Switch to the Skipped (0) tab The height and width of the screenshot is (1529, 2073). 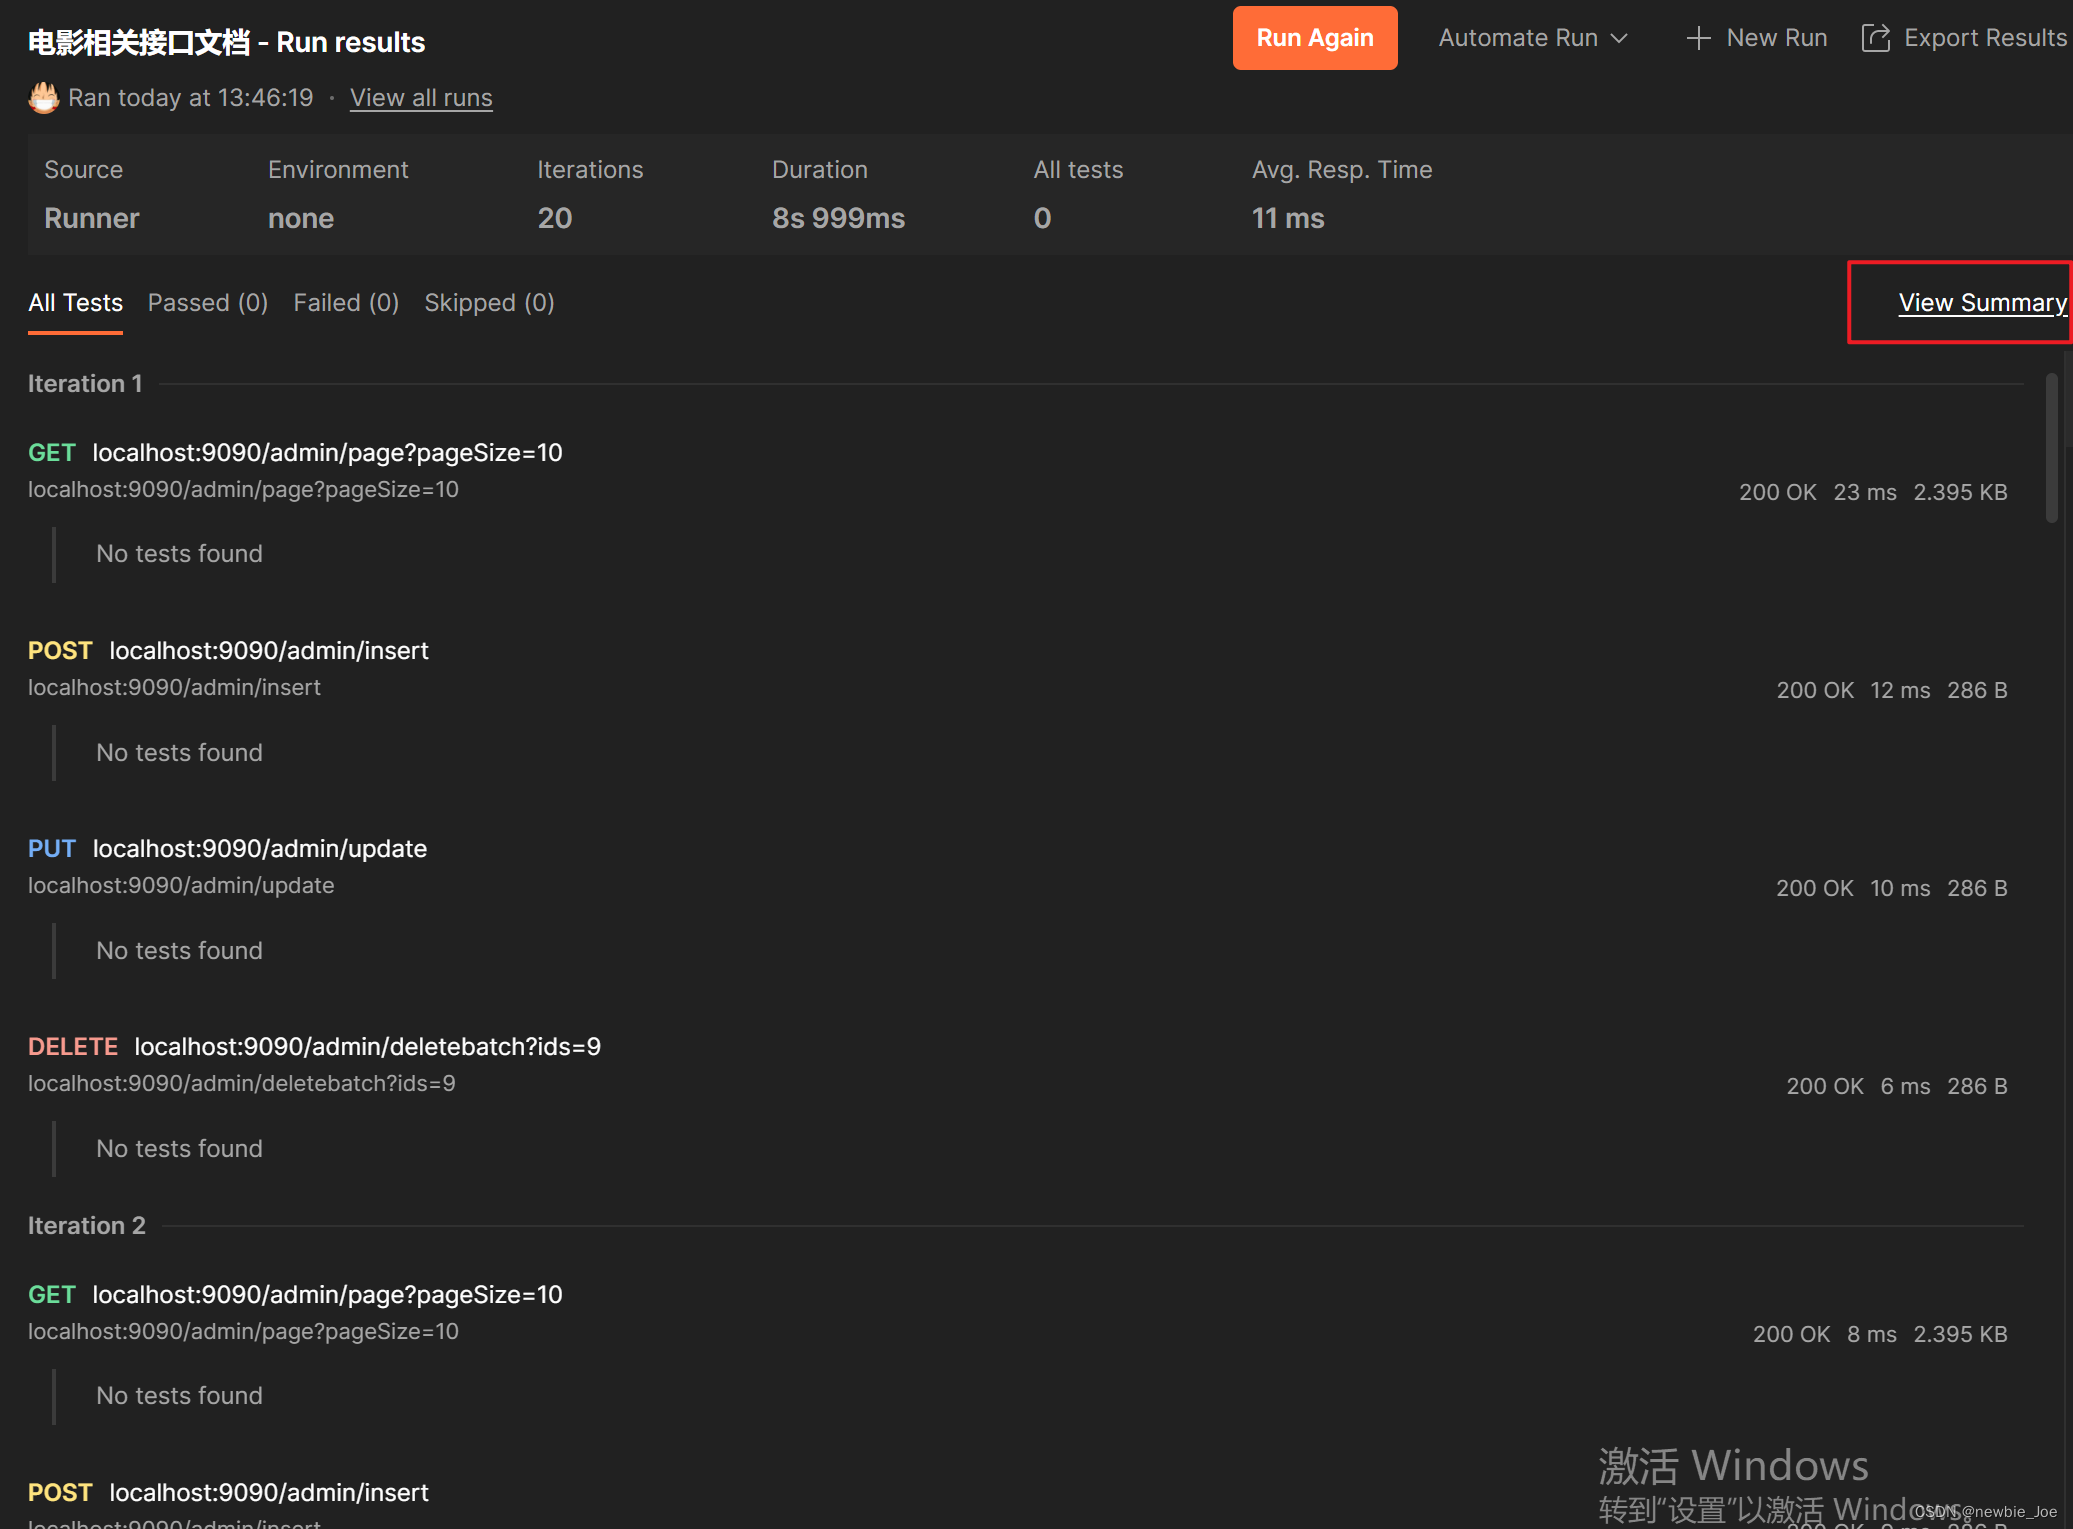[x=488, y=303]
